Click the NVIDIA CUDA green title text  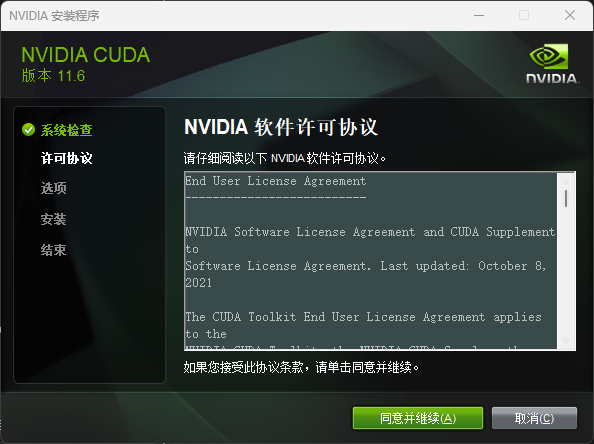click(86, 55)
